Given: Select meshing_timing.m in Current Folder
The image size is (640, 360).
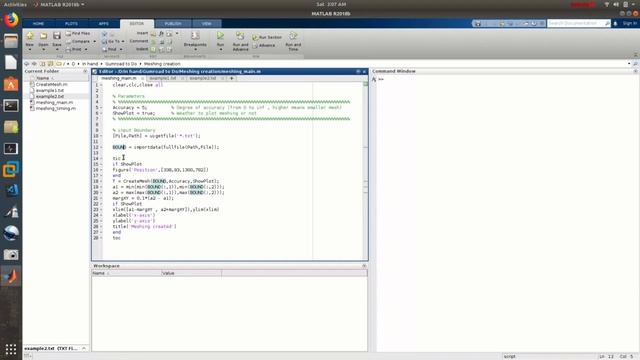Looking at the screenshot, I should (55, 109).
